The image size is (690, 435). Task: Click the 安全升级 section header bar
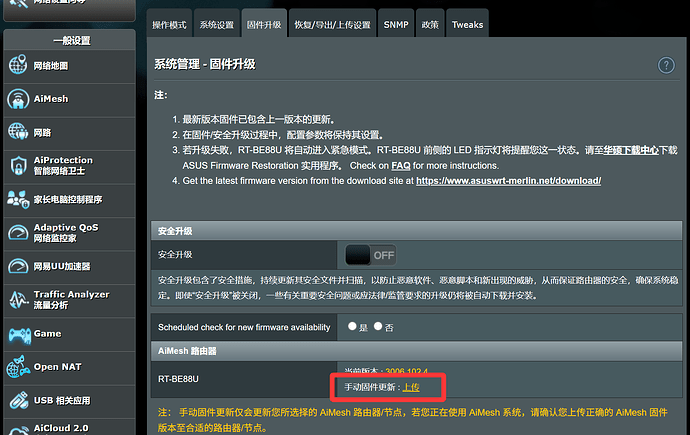coord(416,231)
